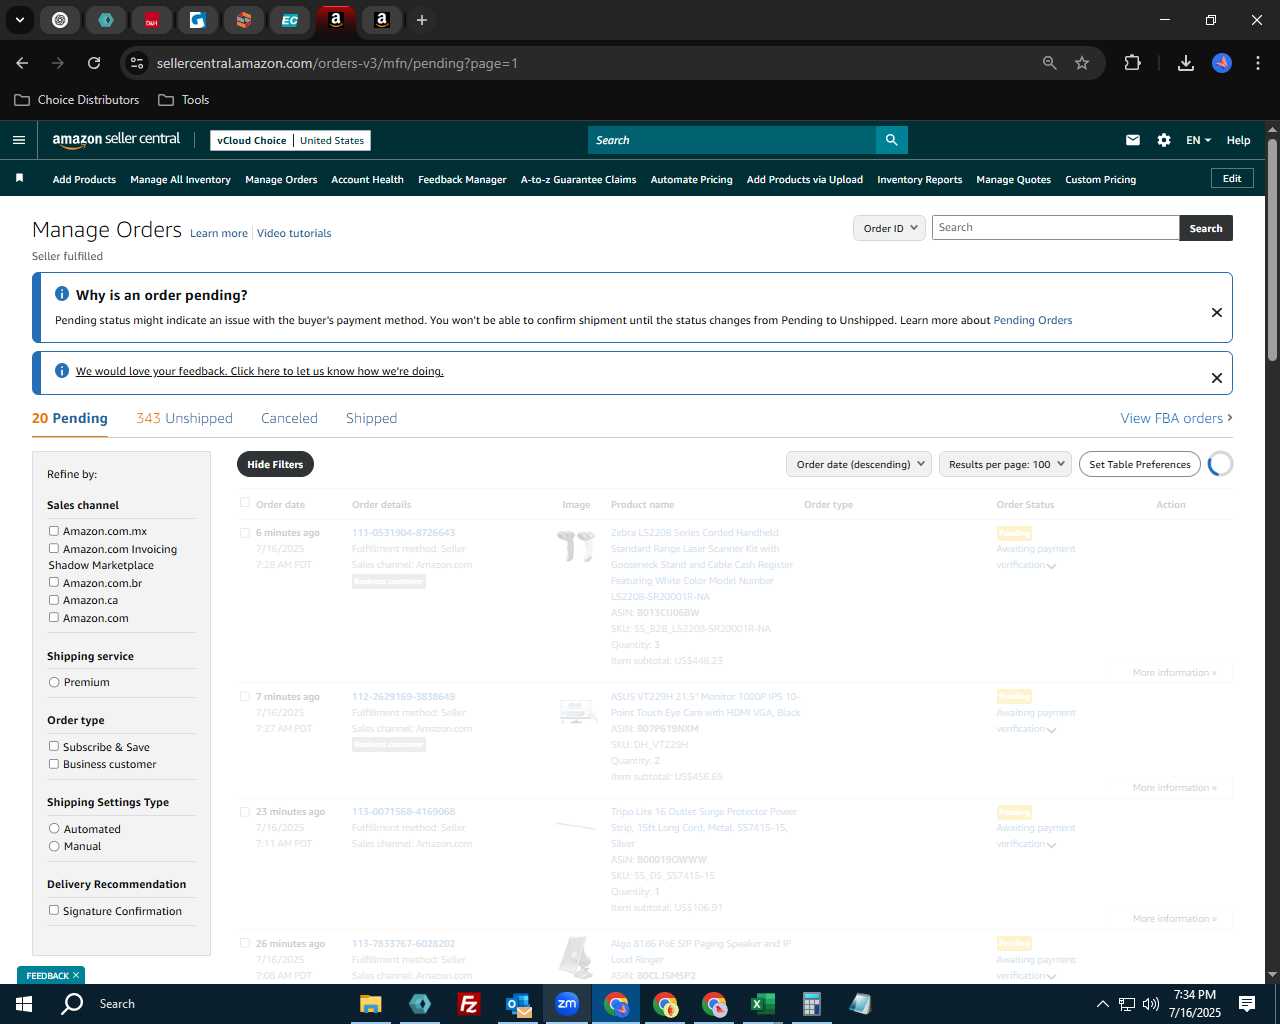Click the Set Table Preferences button

click(x=1140, y=464)
